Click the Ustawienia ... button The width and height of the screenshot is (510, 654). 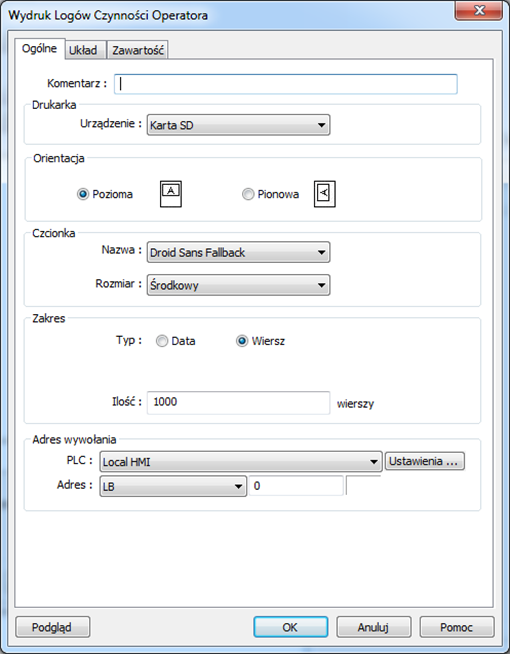pyautogui.click(x=425, y=461)
